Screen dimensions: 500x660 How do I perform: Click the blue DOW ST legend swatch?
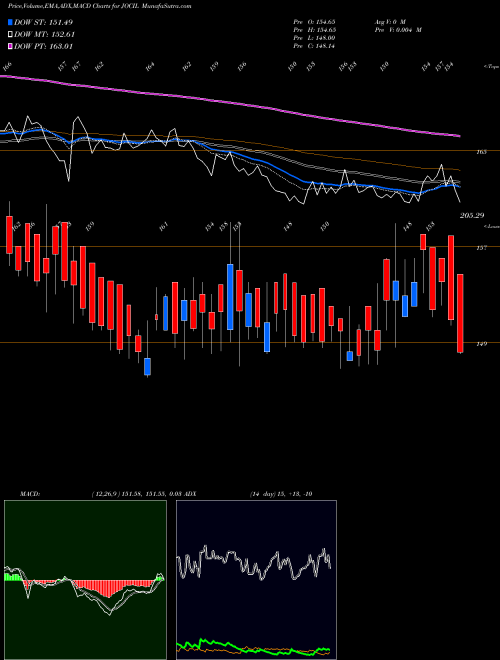click(x=11, y=22)
